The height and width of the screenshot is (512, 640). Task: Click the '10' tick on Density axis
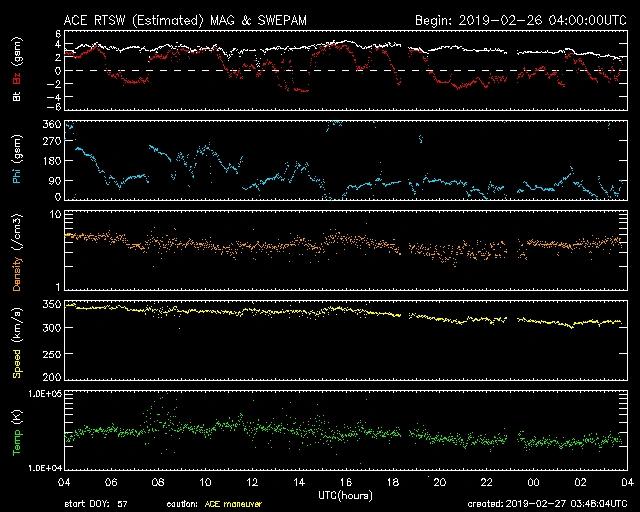tap(56, 214)
